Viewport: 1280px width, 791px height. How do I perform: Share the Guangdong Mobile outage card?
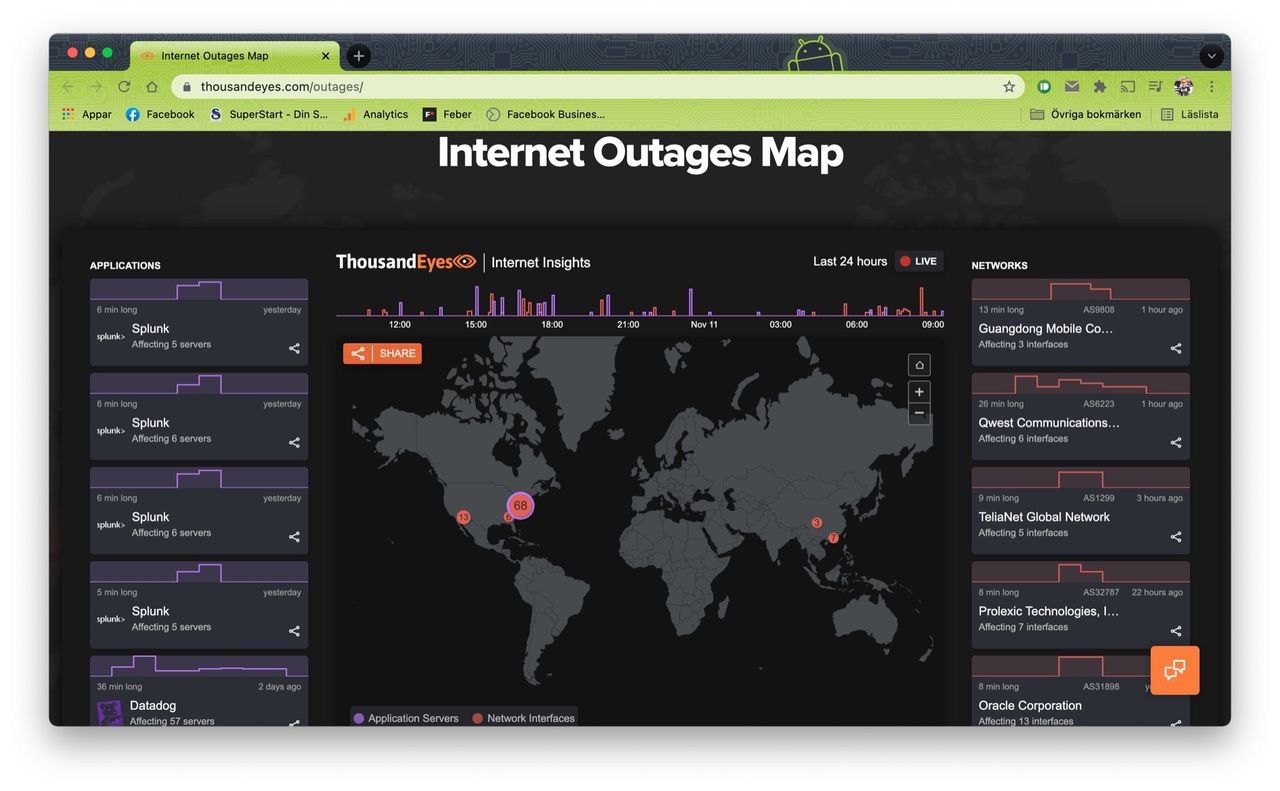[x=1176, y=349]
